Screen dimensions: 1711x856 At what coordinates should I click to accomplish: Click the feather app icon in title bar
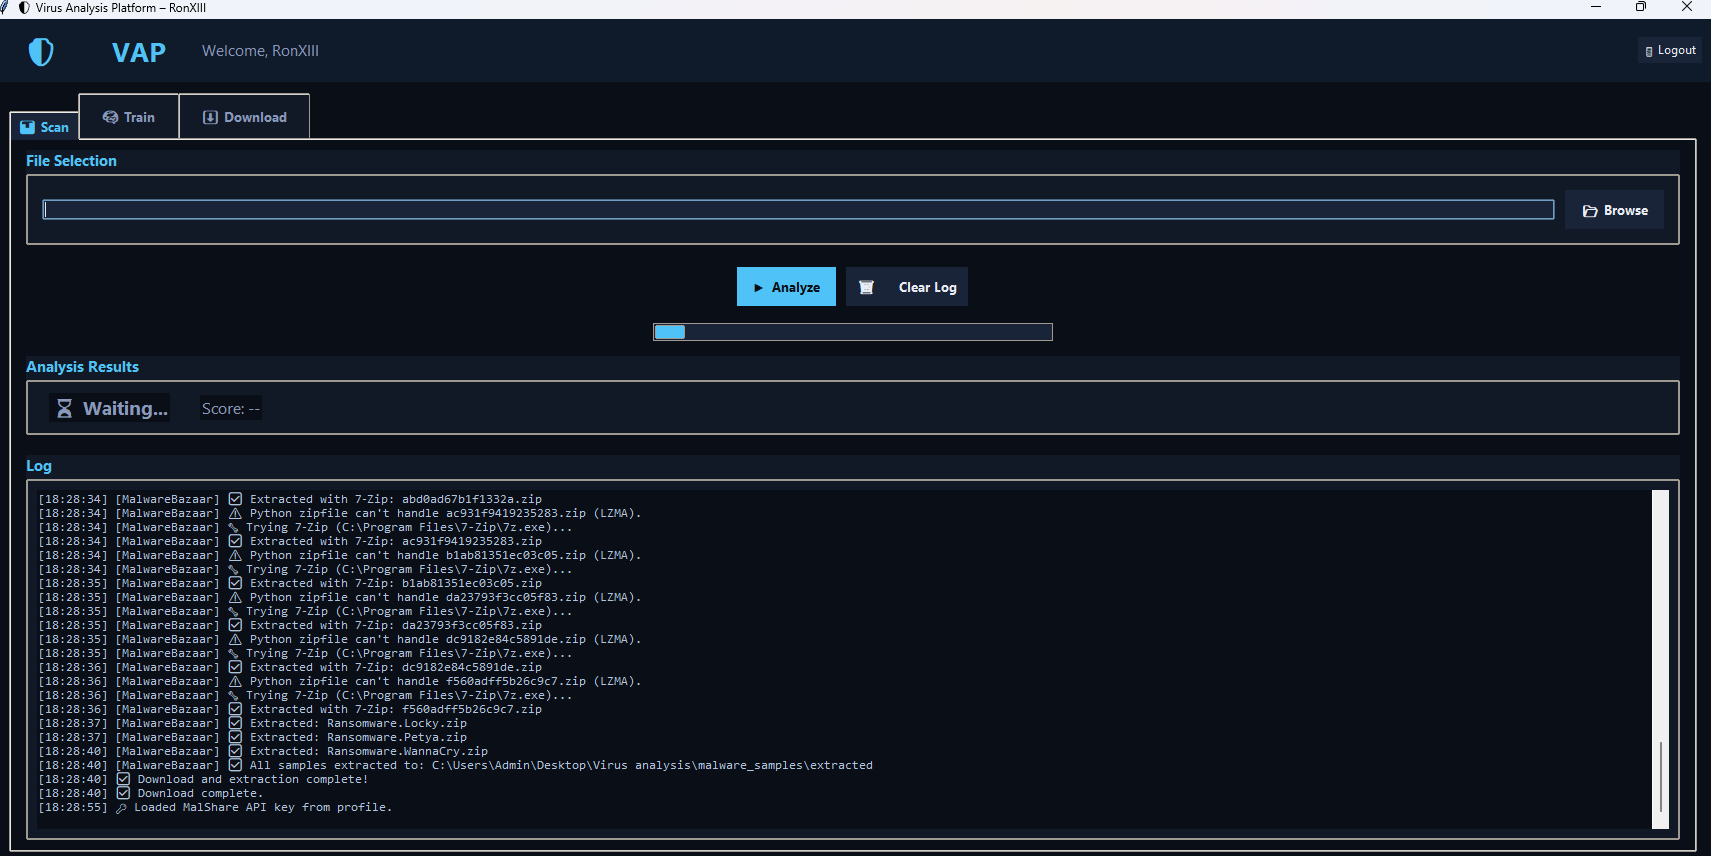click(5, 7)
